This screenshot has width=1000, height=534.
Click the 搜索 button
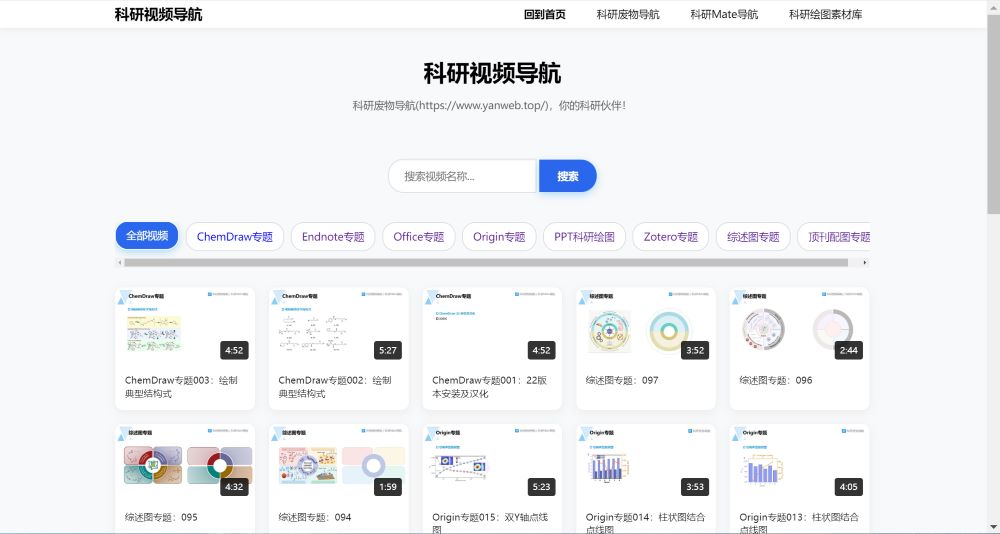pyautogui.click(x=567, y=176)
